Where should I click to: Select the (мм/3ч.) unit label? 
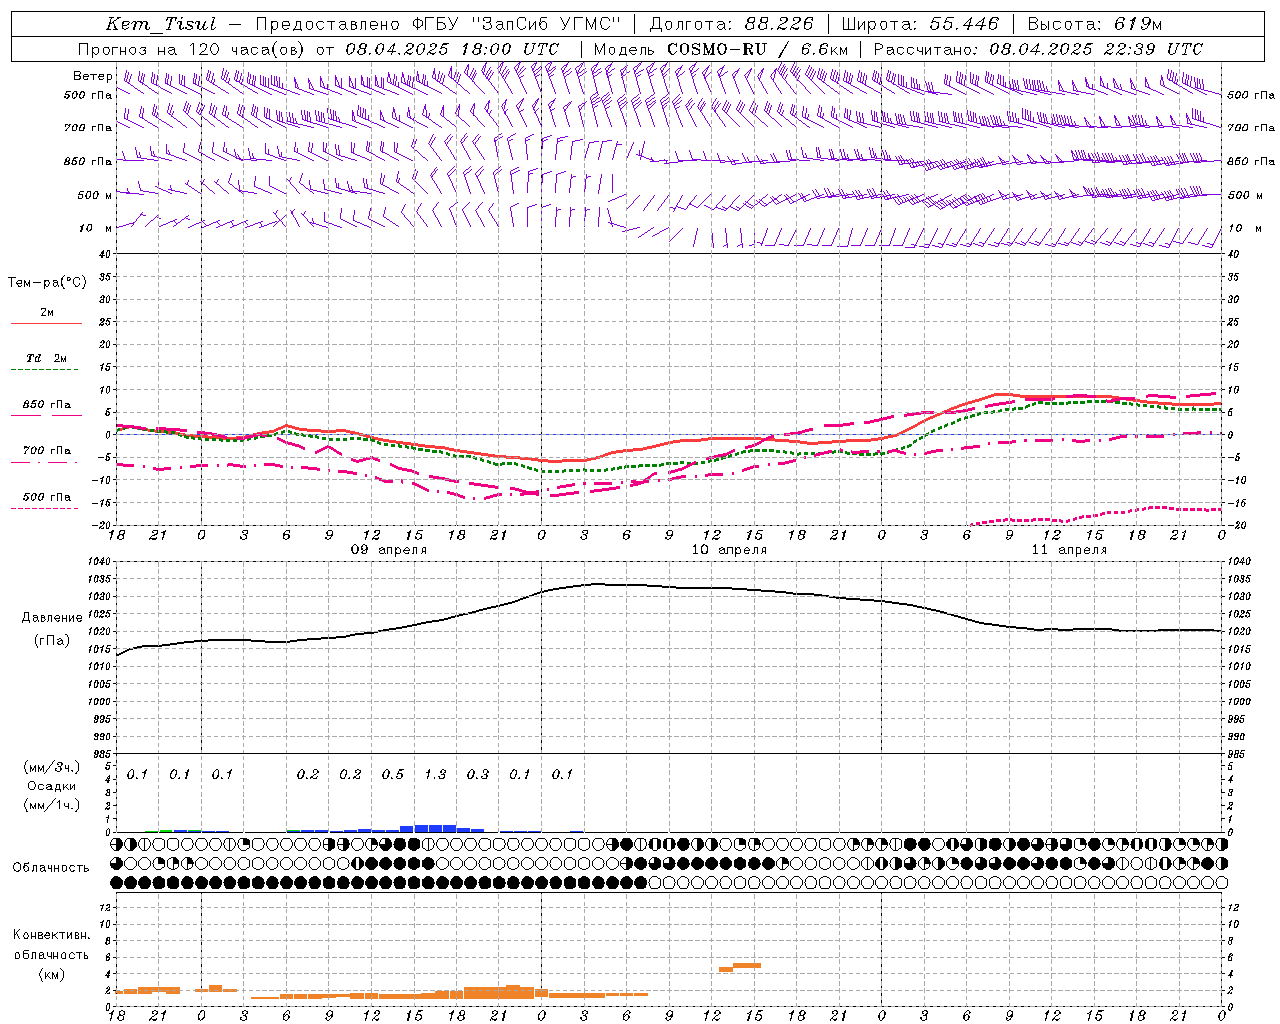[x=51, y=768]
